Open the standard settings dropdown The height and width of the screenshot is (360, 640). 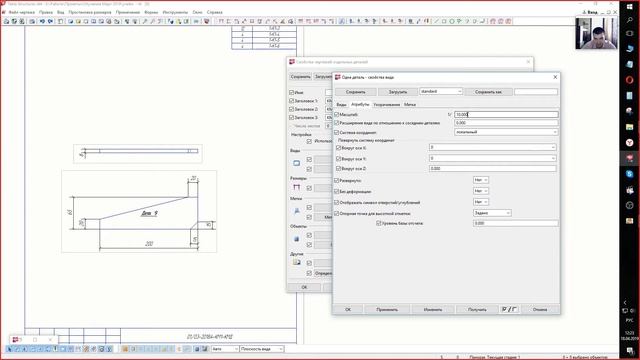(x=441, y=91)
